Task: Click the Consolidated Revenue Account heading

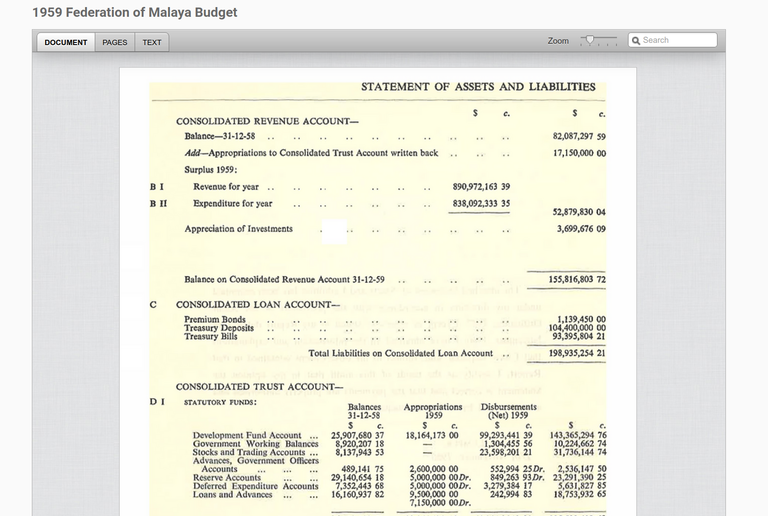Action: tap(267, 121)
